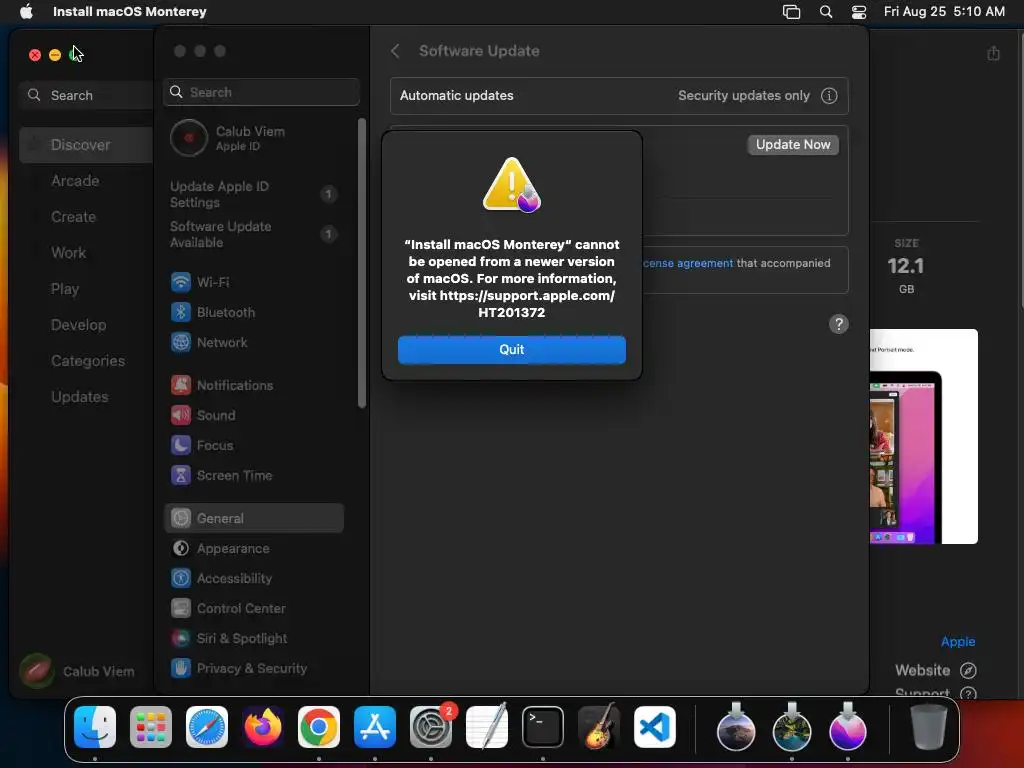Open Appearance settings
Screen dimensions: 1024x768
click(x=253, y=549)
